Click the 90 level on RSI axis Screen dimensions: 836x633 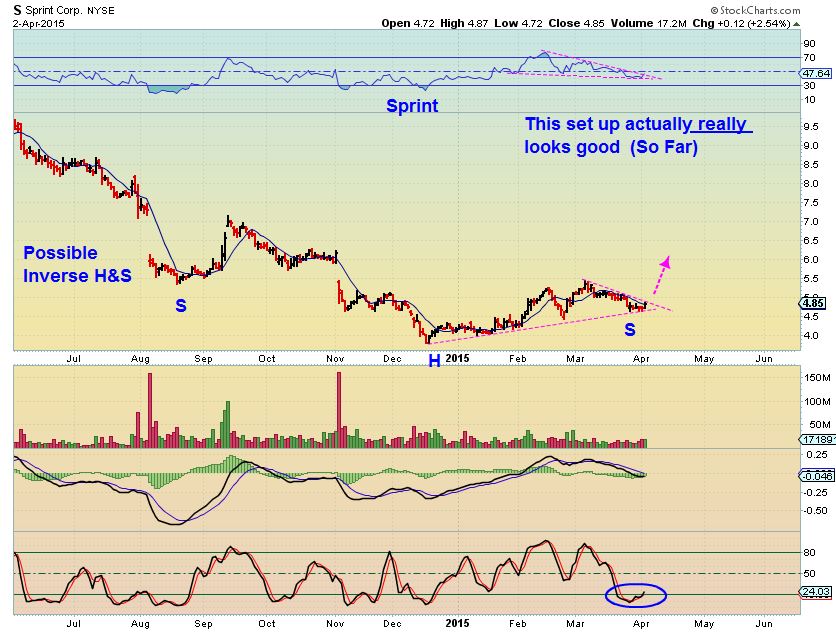click(x=809, y=44)
